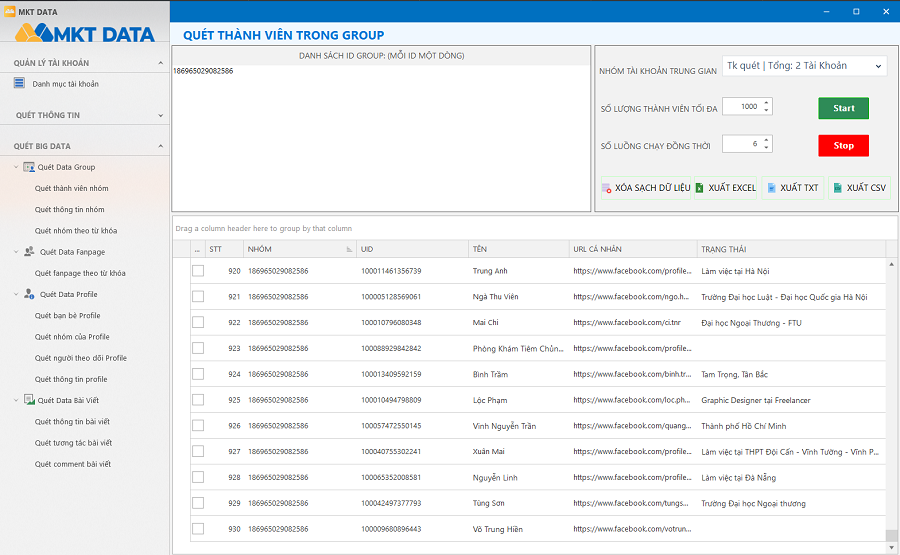Viewport: 900px width, 555px height.
Task: Click the Quét Data Fanpage people icon
Action: click(x=29, y=252)
